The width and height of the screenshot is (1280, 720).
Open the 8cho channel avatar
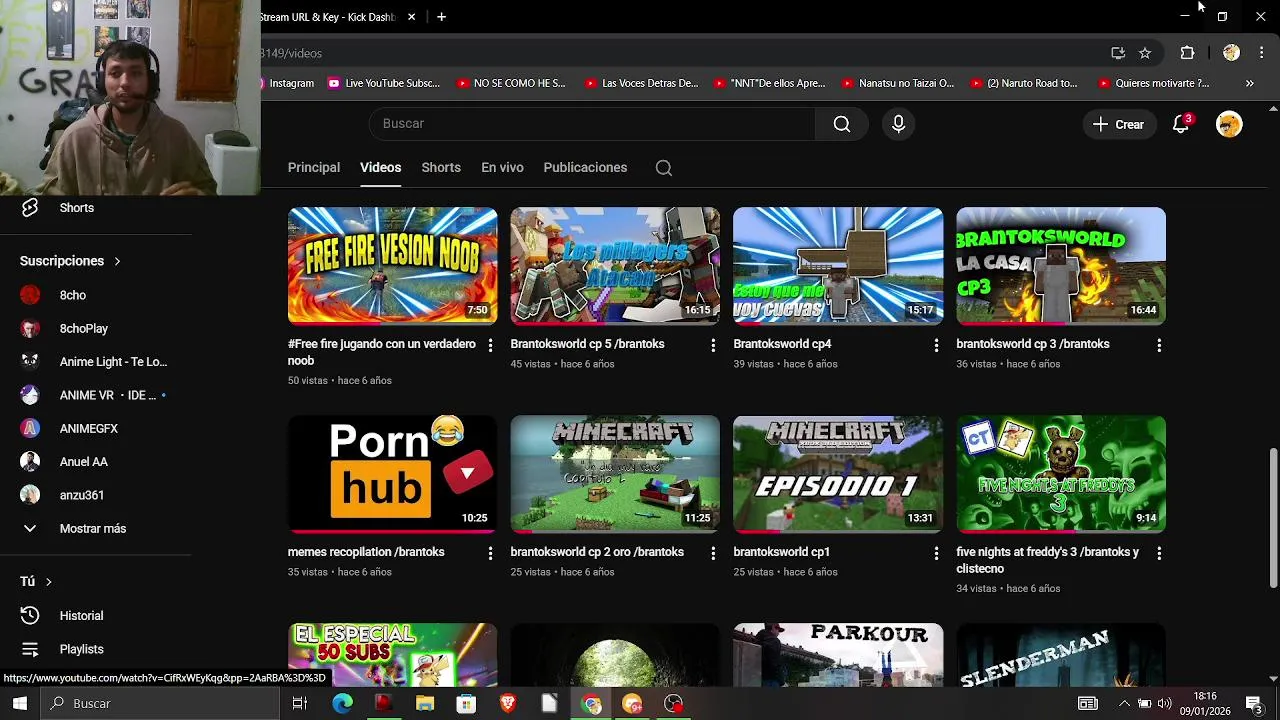coord(30,295)
